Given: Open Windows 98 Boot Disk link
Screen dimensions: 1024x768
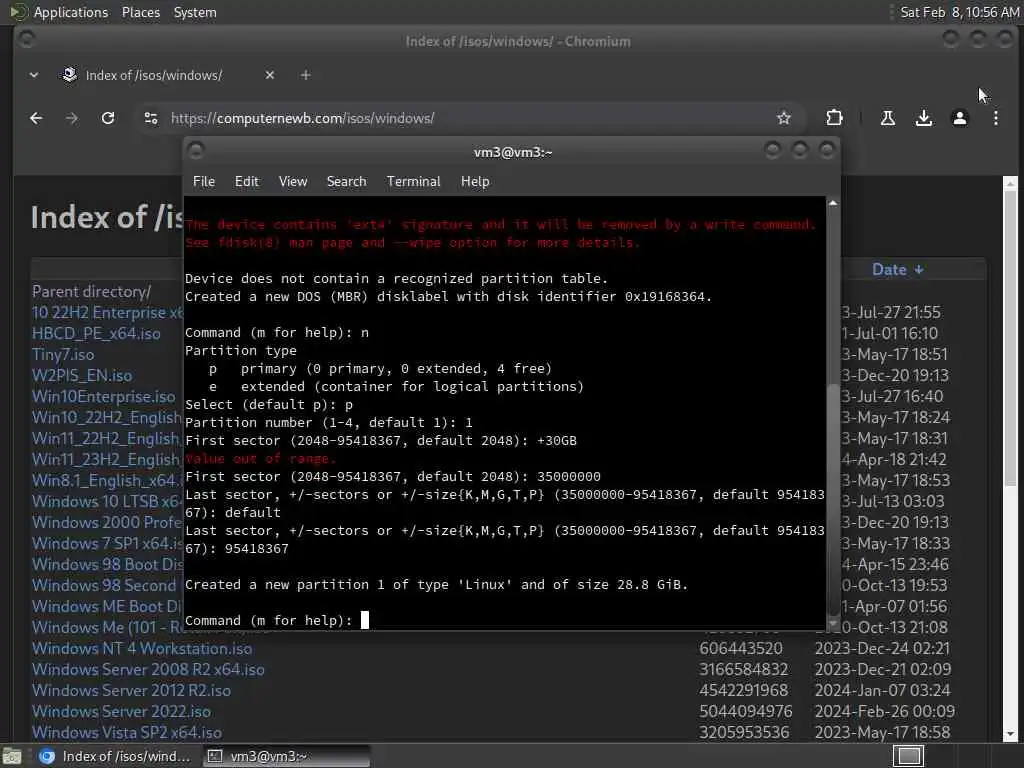Looking at the screenshot, I should click(107, 564).
